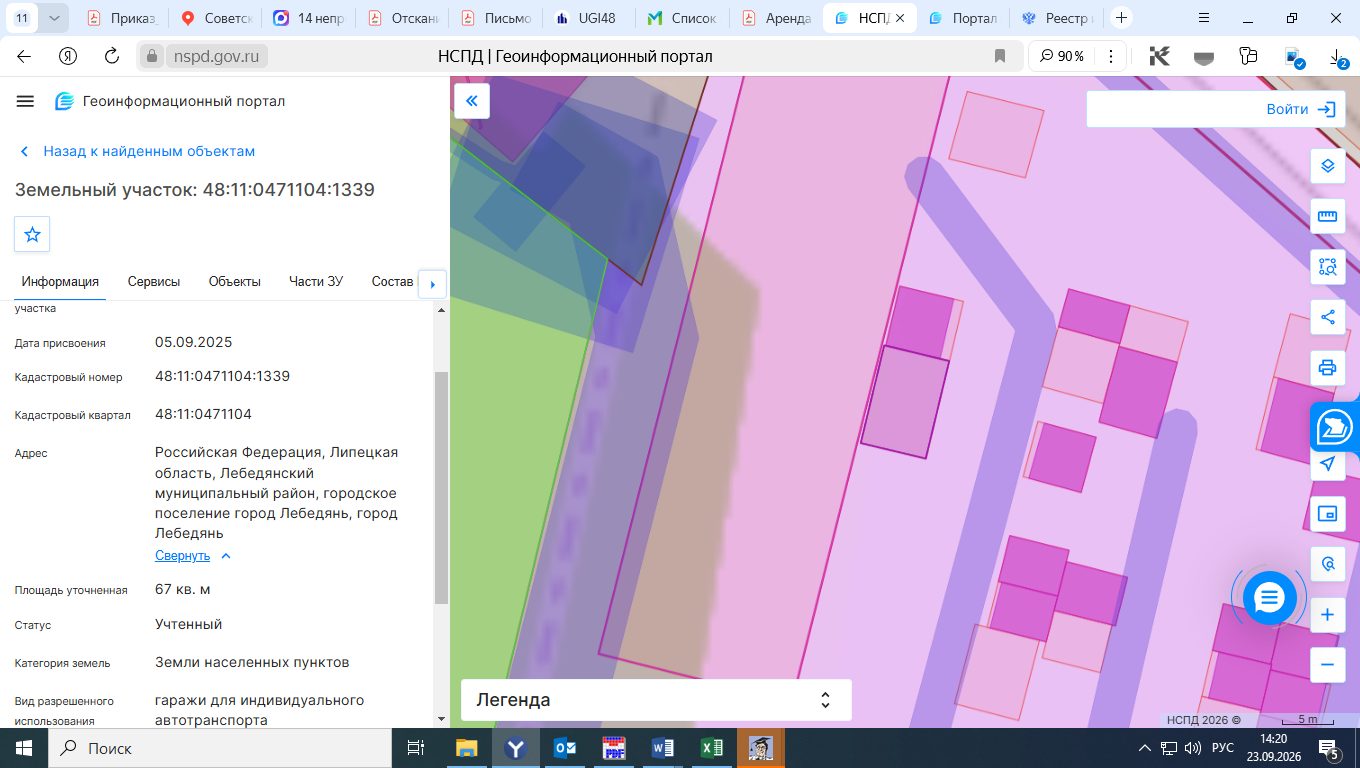The image size is (1360, 768).
Task: Show more panel tabs with right arrow
Action: [432, 284]
